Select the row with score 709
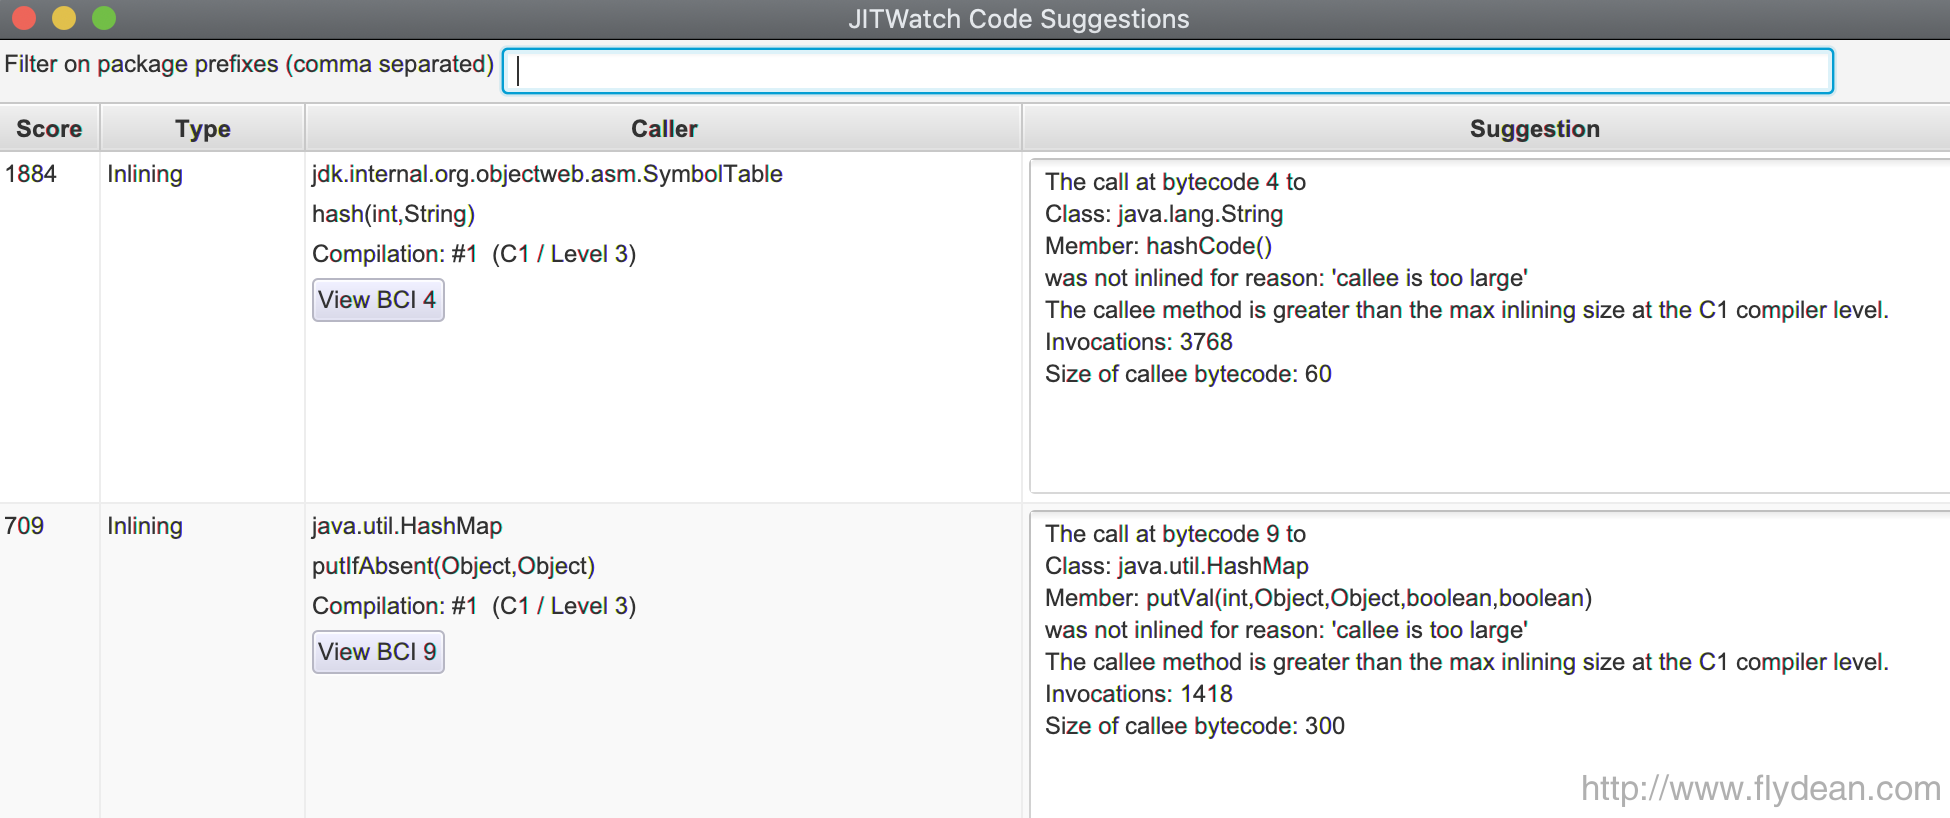 [25, 526]
